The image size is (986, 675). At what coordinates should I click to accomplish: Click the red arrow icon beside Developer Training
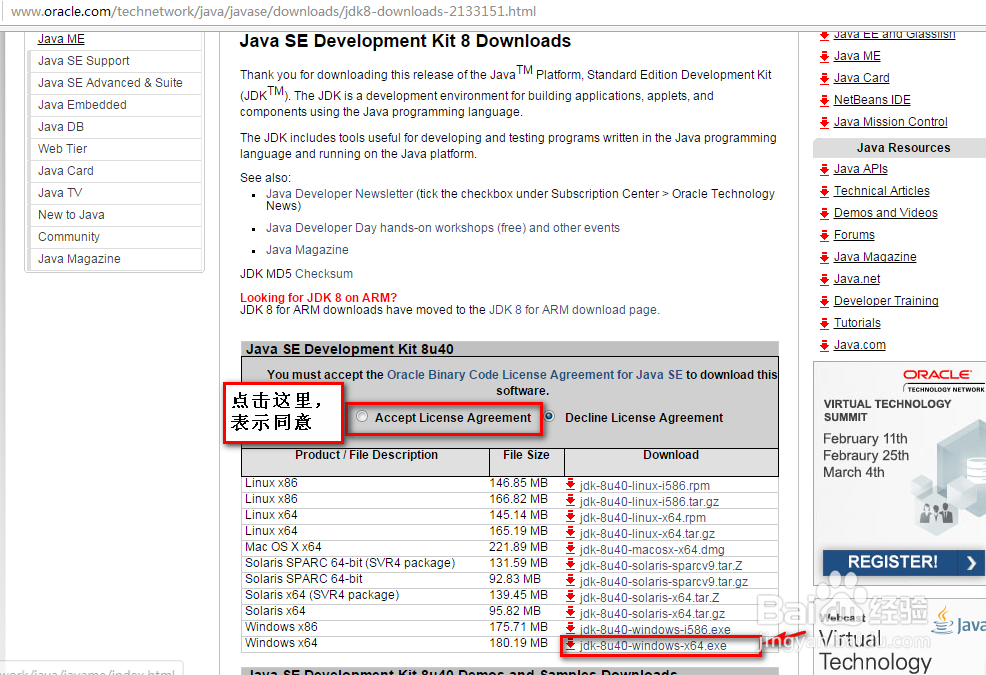pyautogui.click(x=824, y=302)
